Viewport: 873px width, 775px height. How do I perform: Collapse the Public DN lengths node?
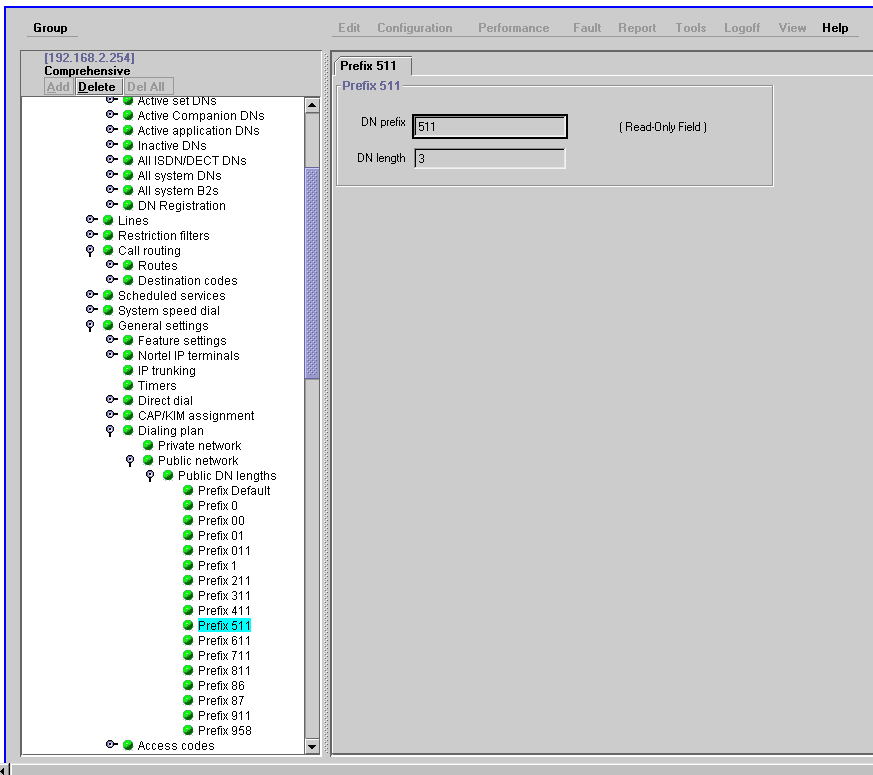click(x=150, y=476)
